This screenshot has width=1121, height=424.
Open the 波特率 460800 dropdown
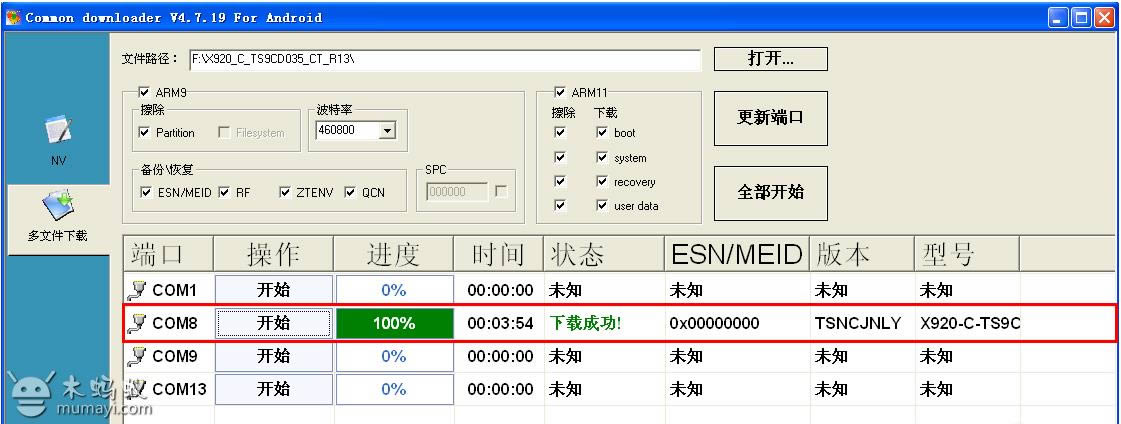[388, 130]
